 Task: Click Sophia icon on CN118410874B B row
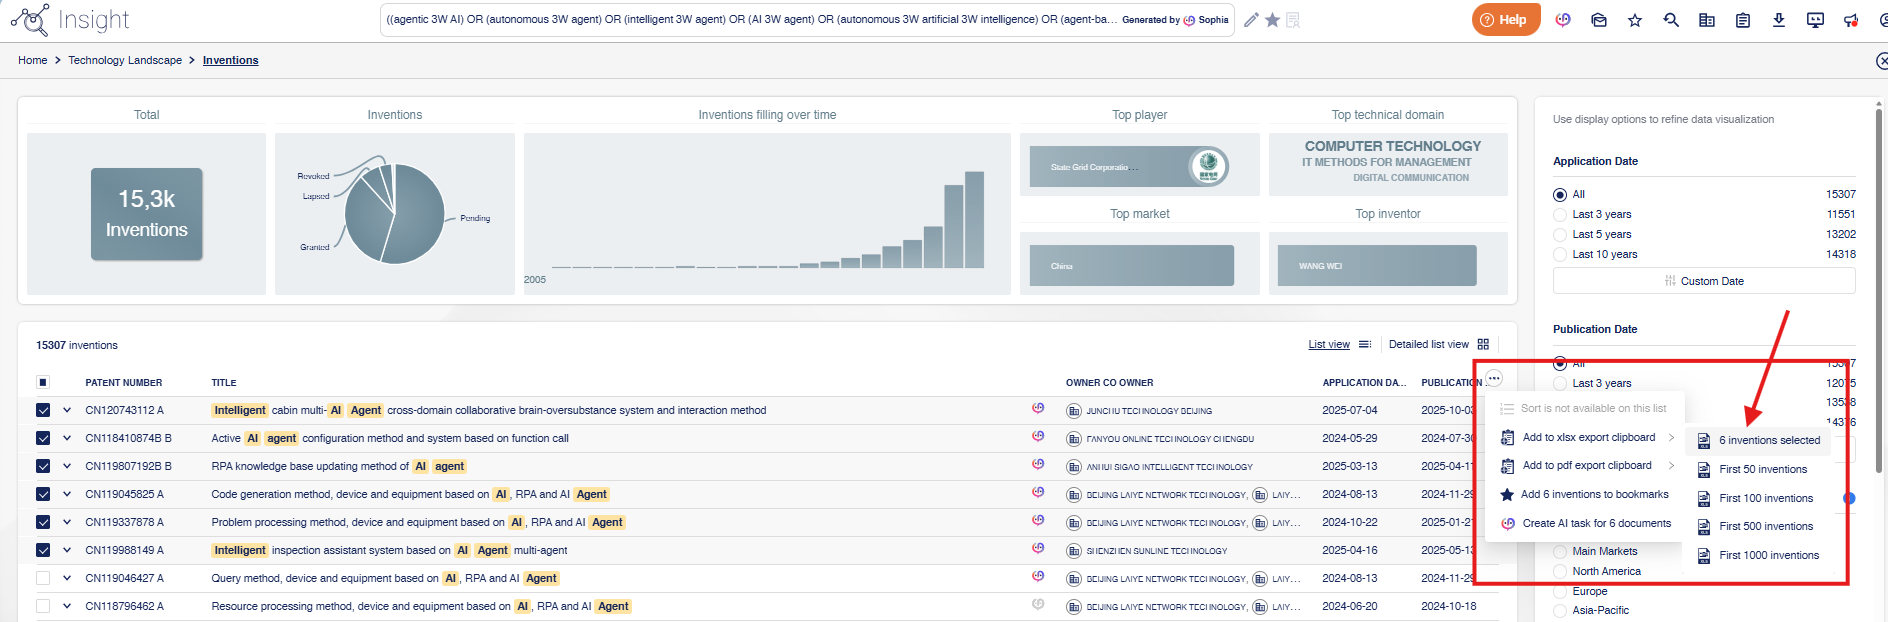1038,436
